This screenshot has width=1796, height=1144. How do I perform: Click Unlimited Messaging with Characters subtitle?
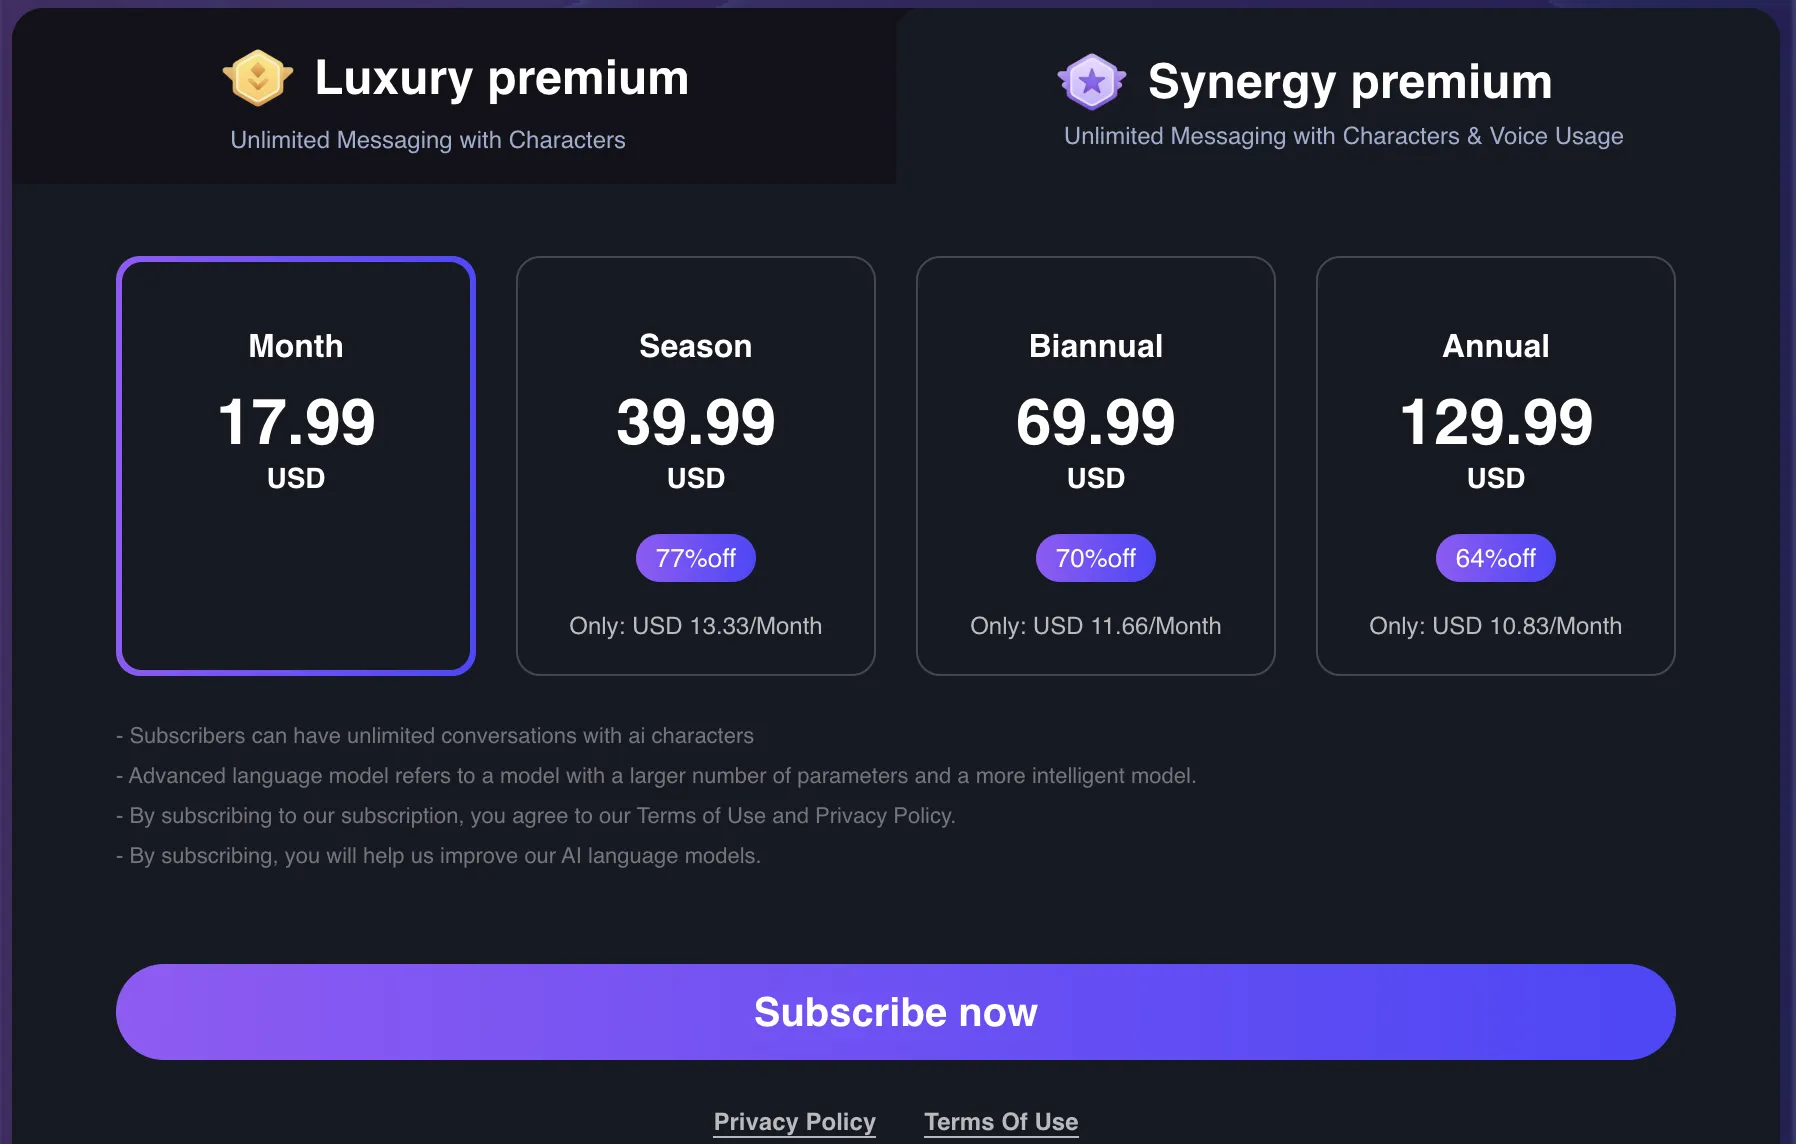pyautogui.click(x=427, y=140)
